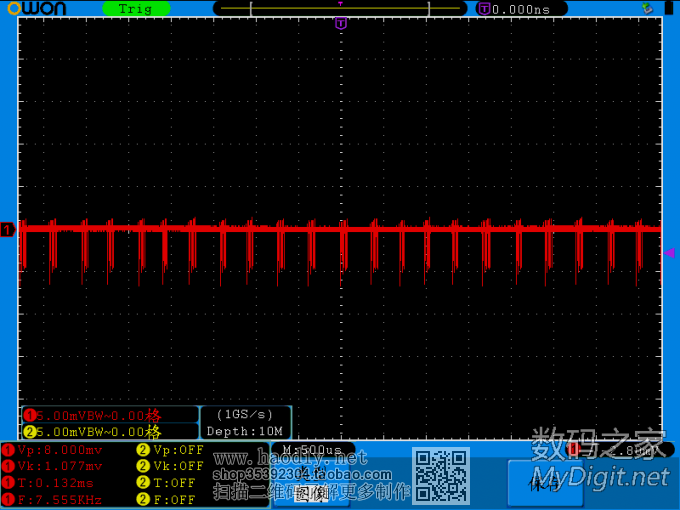This screenshot has width=680, height=510.
Task: Click the purple T icon beside 0.000ns
Action: (x=485, y=9)
